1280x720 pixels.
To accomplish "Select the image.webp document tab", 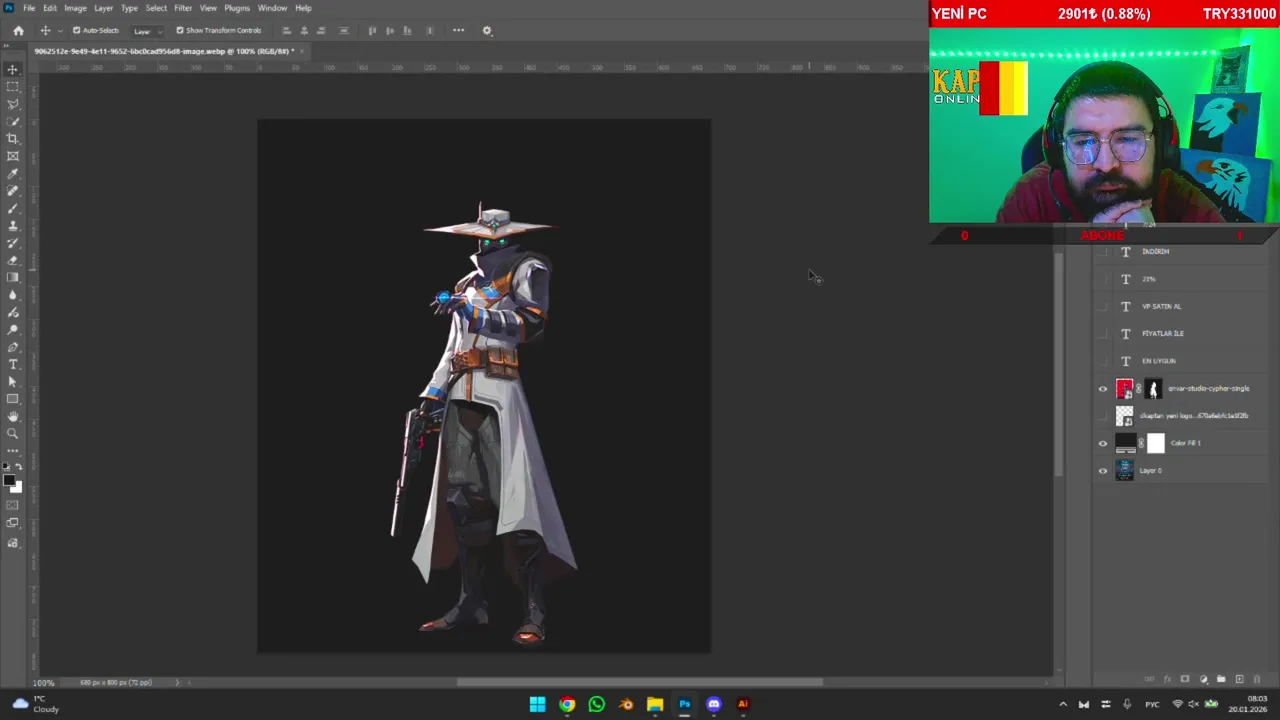I will tap(163, 51).
